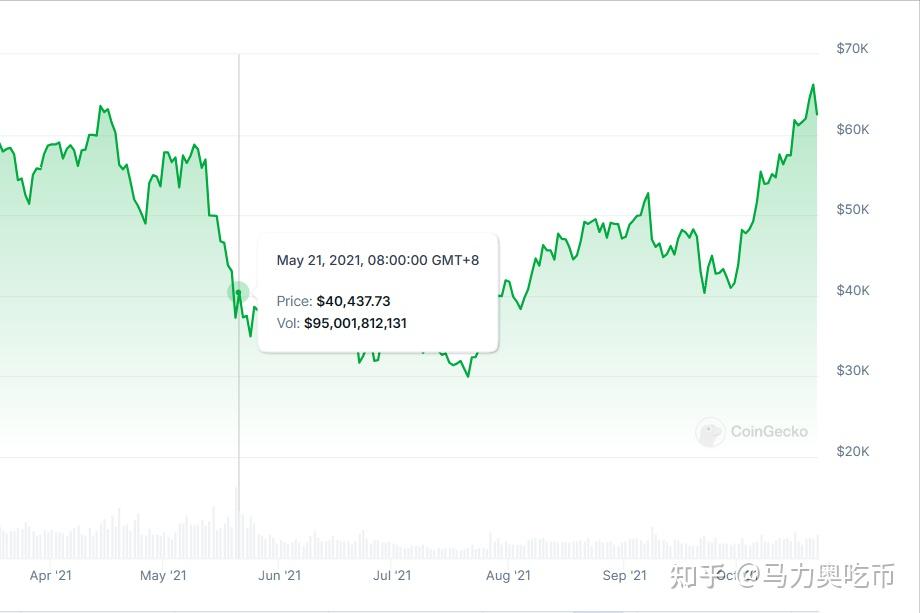This screenshot has width=920, height=613.
Task: Select the Sep '21 date label
Action: click(625, 575)
